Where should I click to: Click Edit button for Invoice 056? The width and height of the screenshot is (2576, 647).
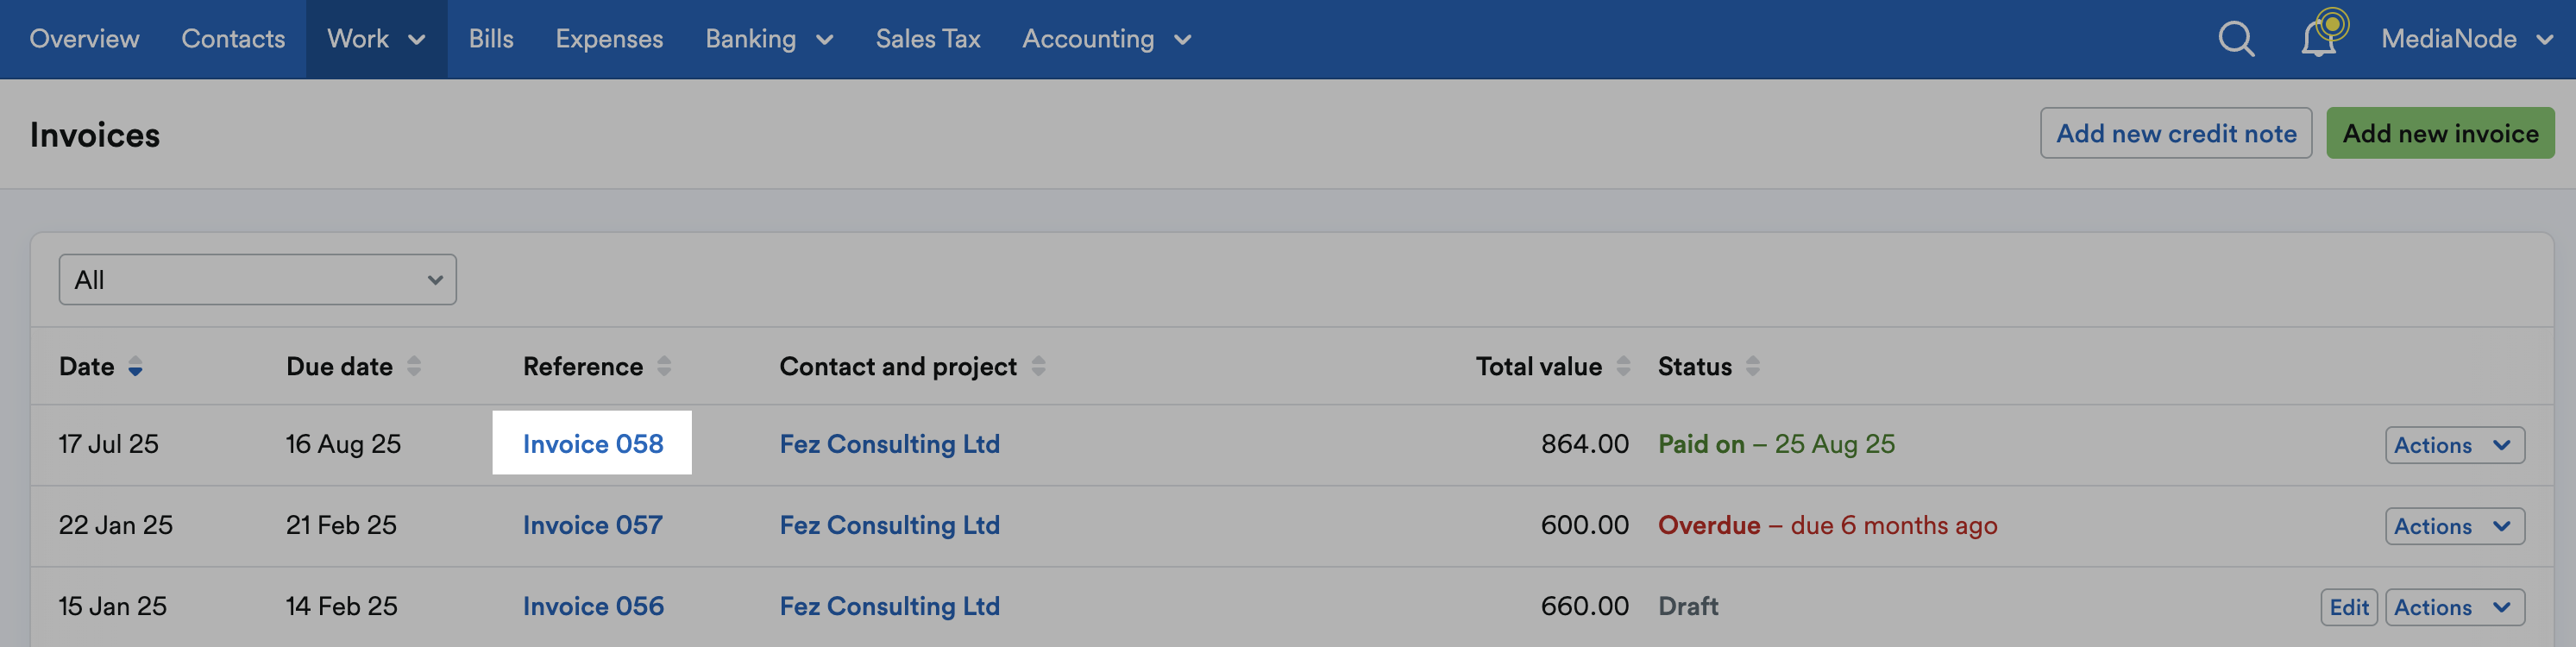tap(2348, 607)
